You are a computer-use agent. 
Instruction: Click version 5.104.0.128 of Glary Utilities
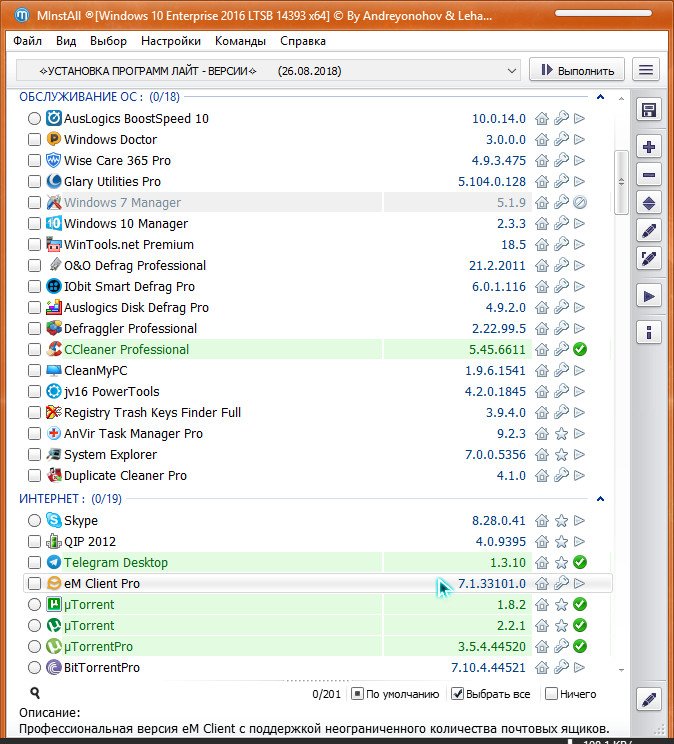click(x=492, y=182)
